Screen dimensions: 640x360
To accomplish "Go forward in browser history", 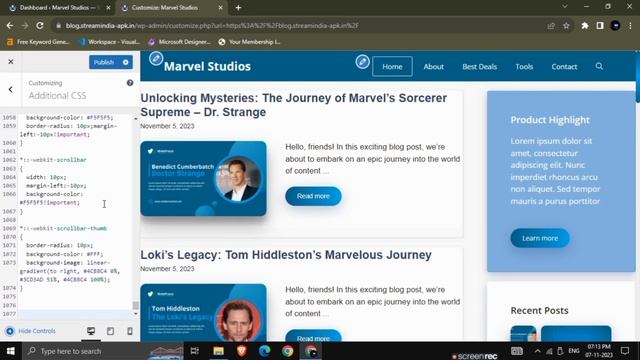I will 24,25.
